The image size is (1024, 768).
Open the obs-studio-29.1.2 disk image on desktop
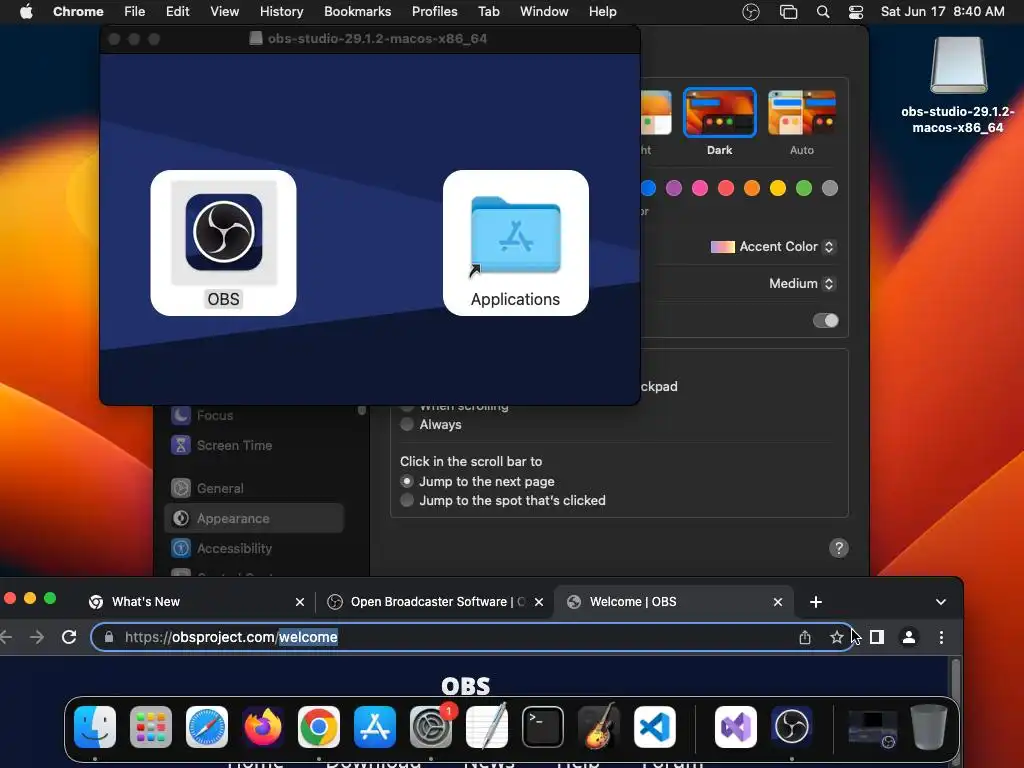point(958,65)
